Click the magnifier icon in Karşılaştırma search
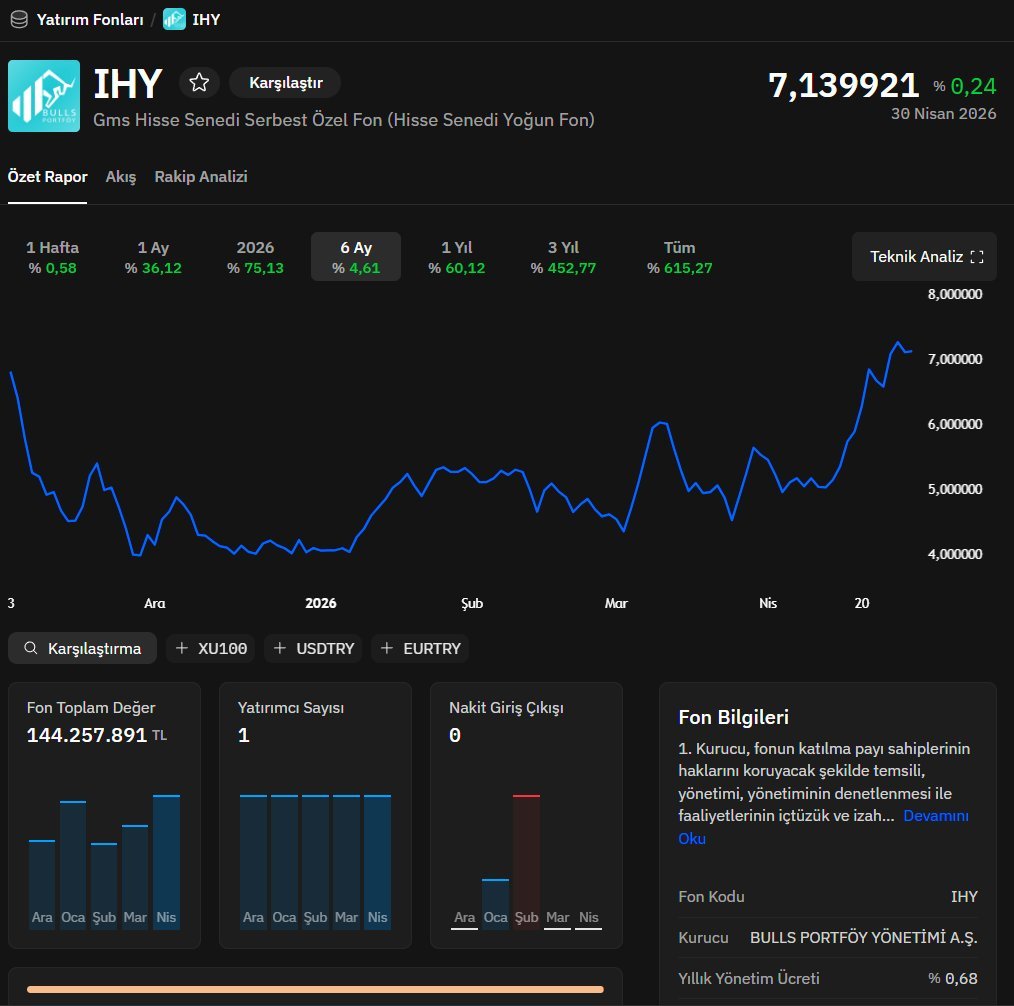The image size is (1014, 1006). click(30, 648)
